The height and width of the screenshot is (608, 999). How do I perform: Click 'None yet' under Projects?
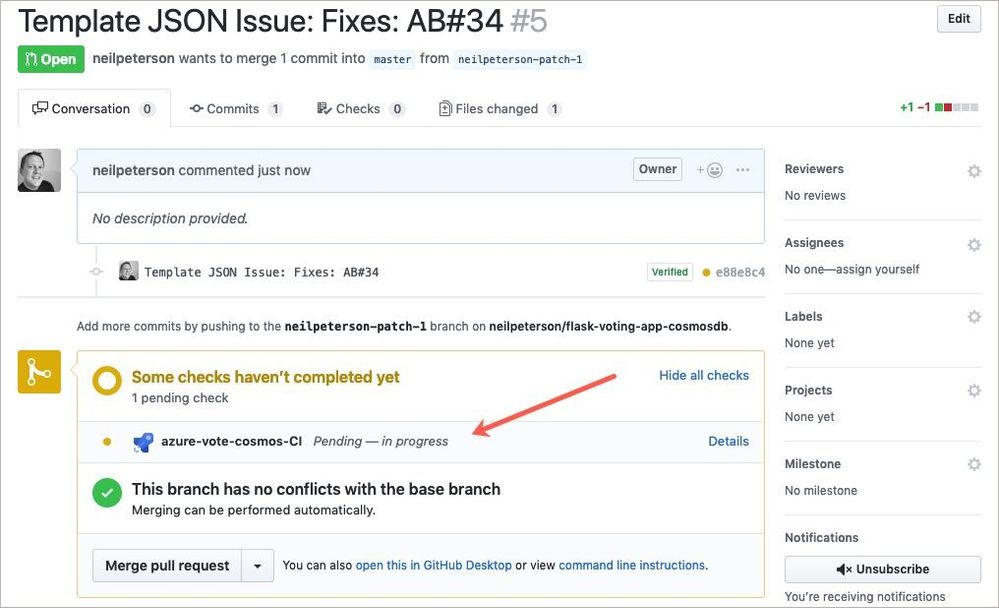click(809, 417)
